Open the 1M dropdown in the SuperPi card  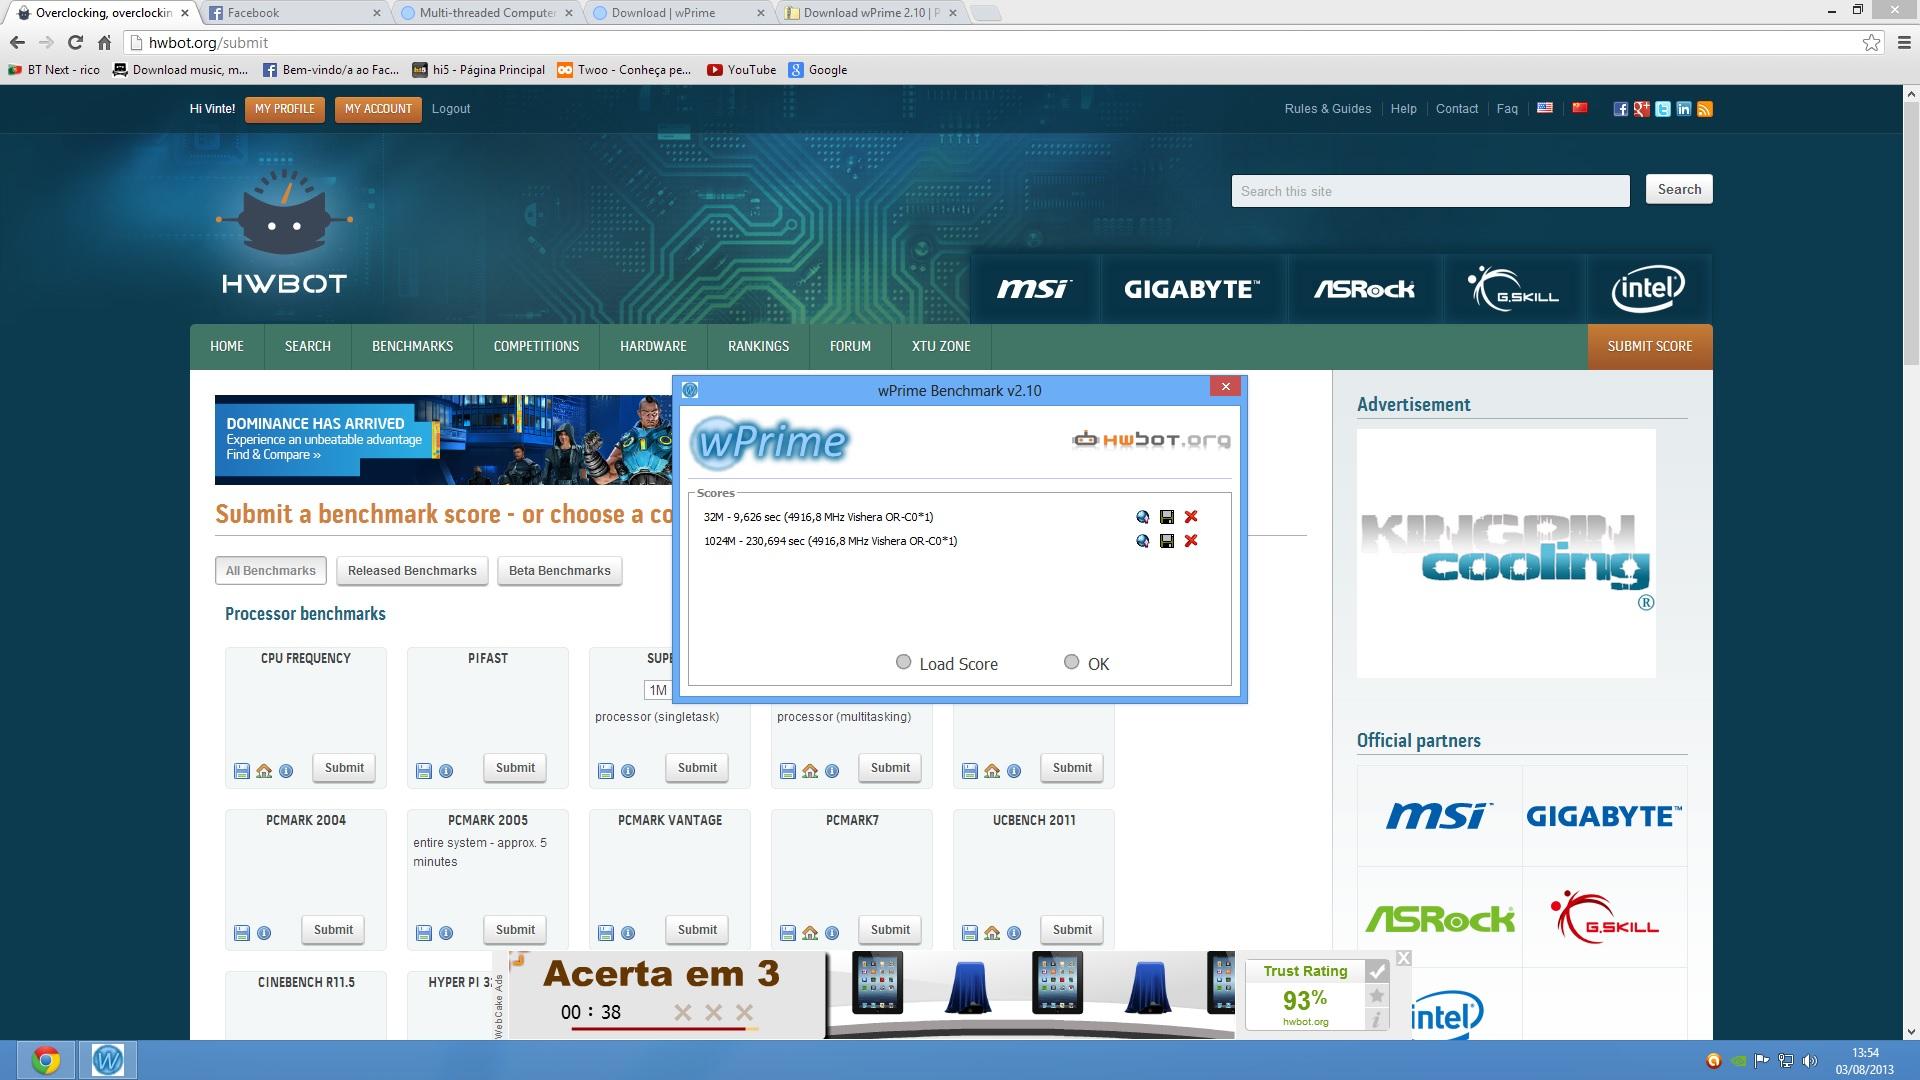click(x=658, y=690)
